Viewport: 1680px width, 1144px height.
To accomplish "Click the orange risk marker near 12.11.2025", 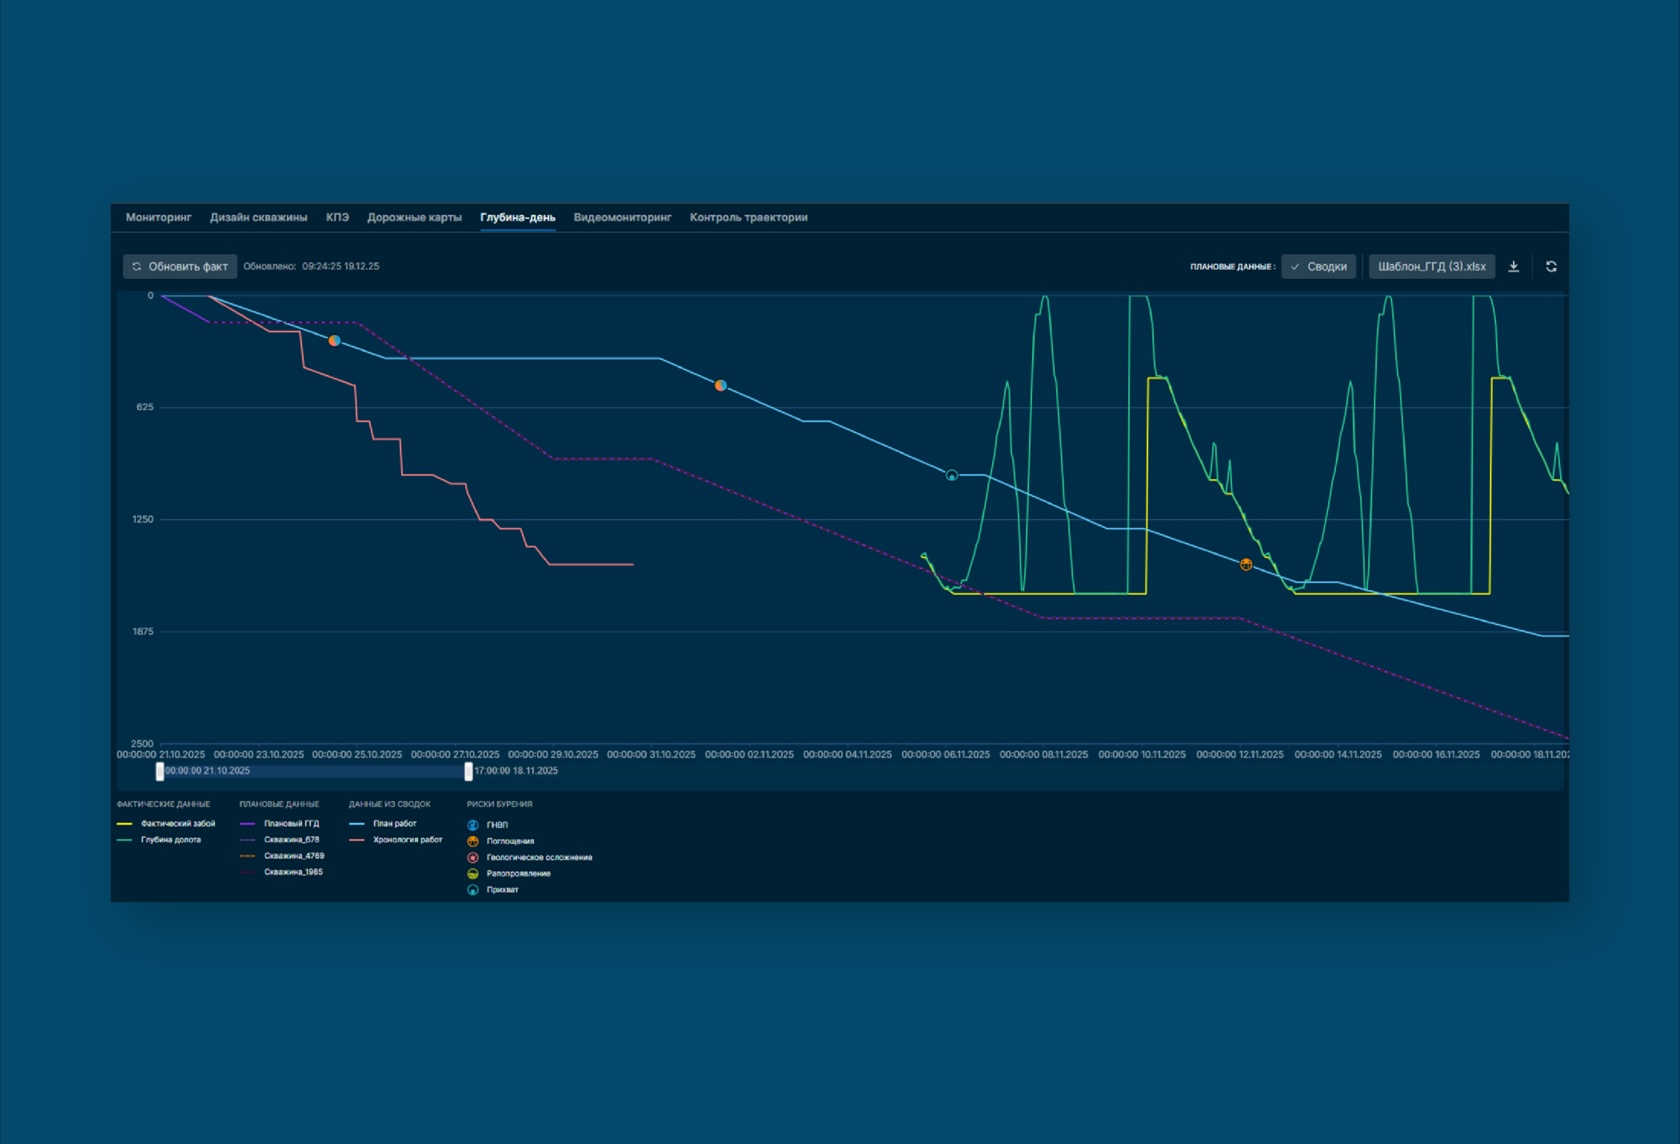I will point(1246,565).
